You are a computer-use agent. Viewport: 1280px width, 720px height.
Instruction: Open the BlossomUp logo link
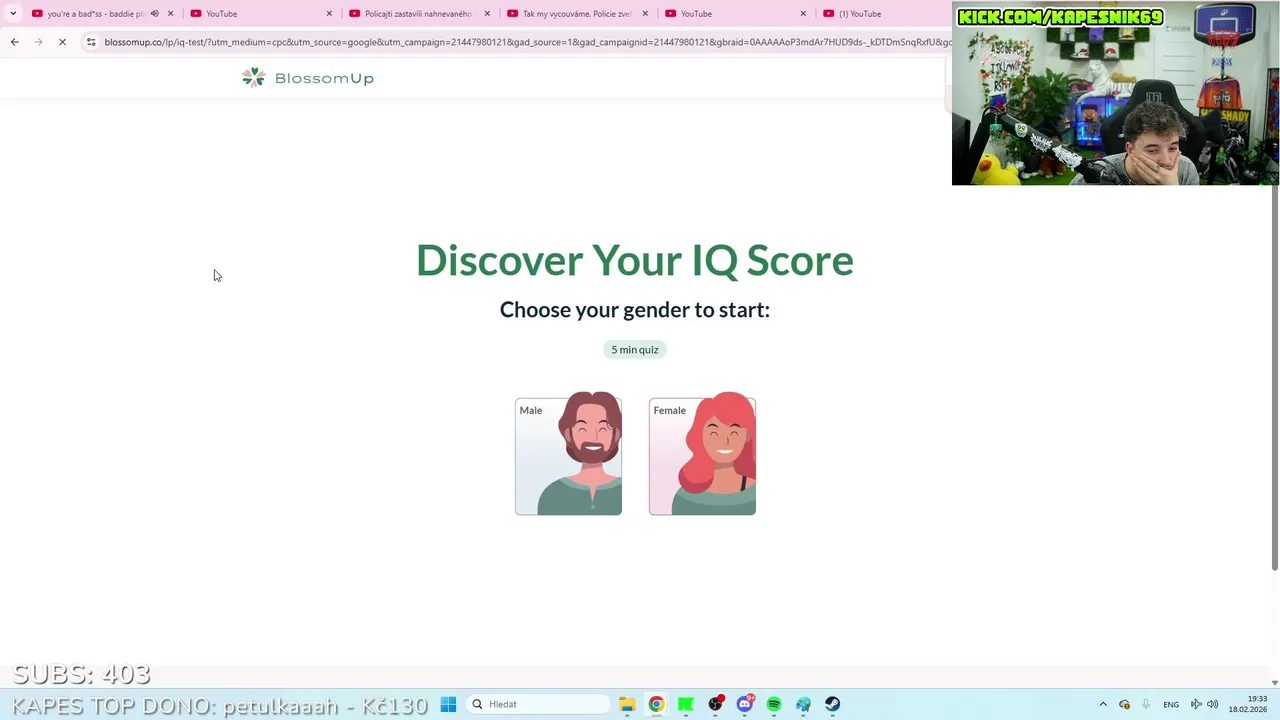click(308, 78)
